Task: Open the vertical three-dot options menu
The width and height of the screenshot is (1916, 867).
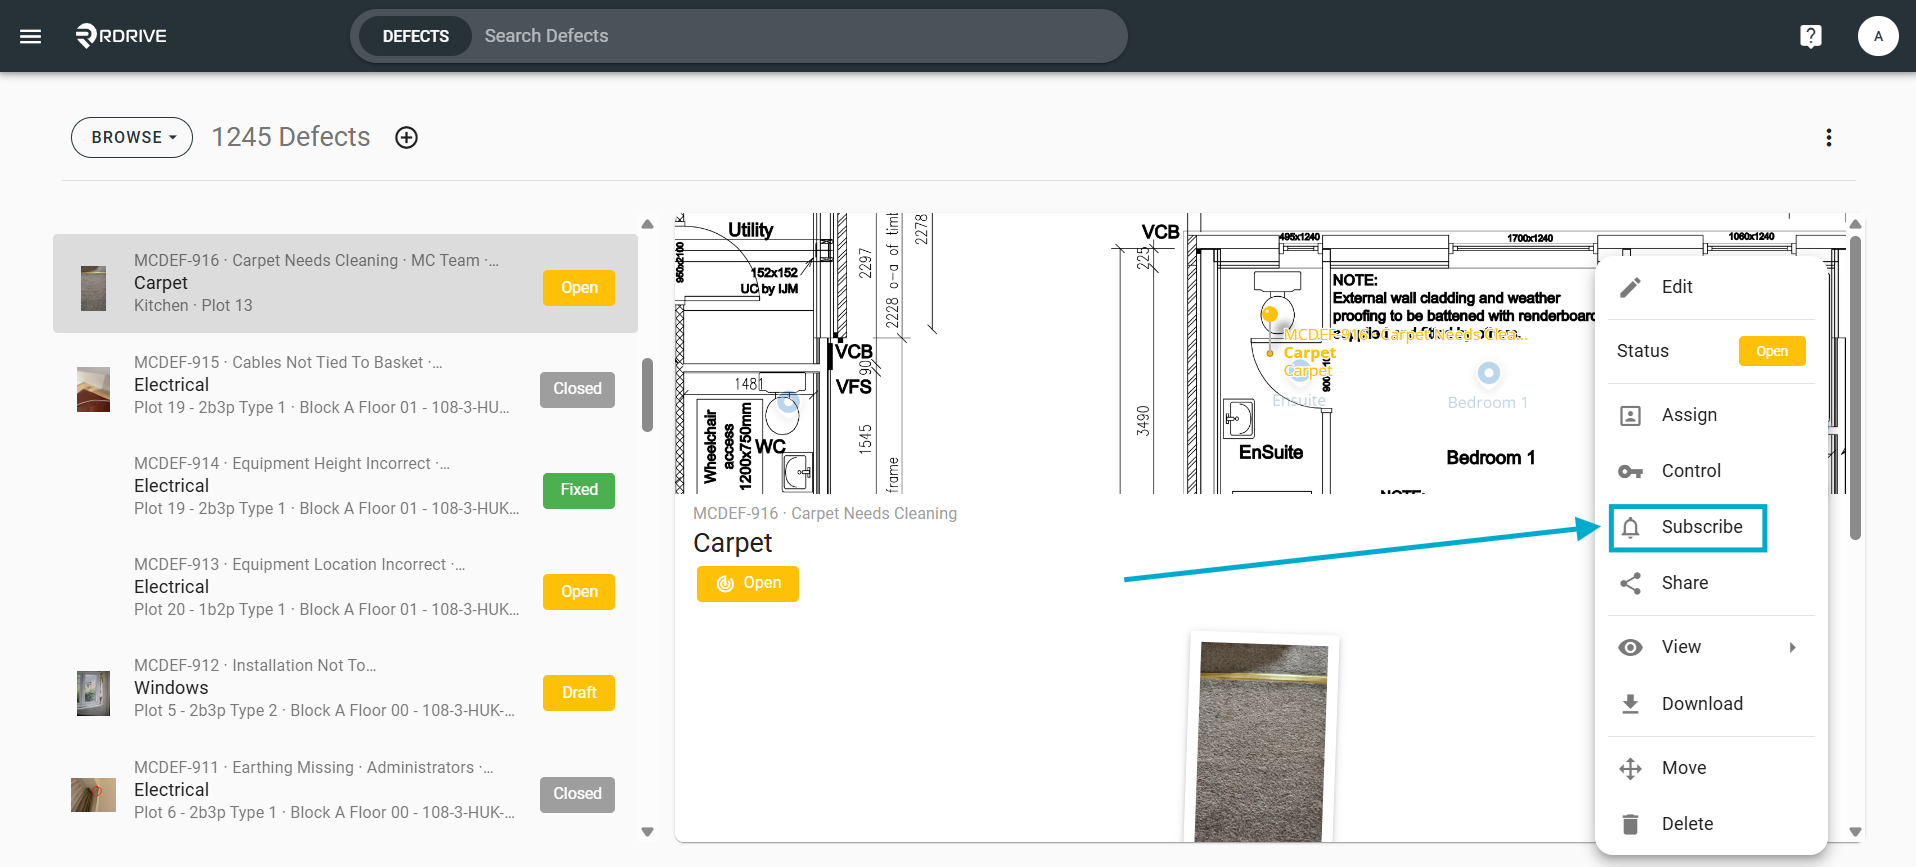Action: [x=1829, y=138]
